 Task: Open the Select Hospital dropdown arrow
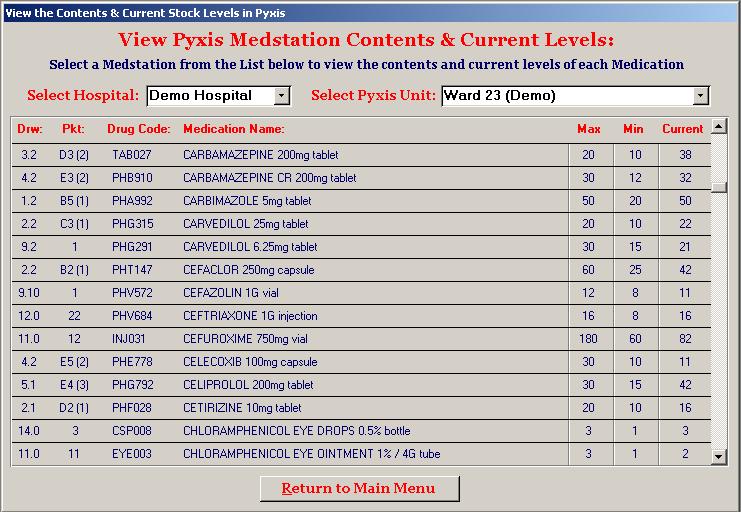[281, 96]
